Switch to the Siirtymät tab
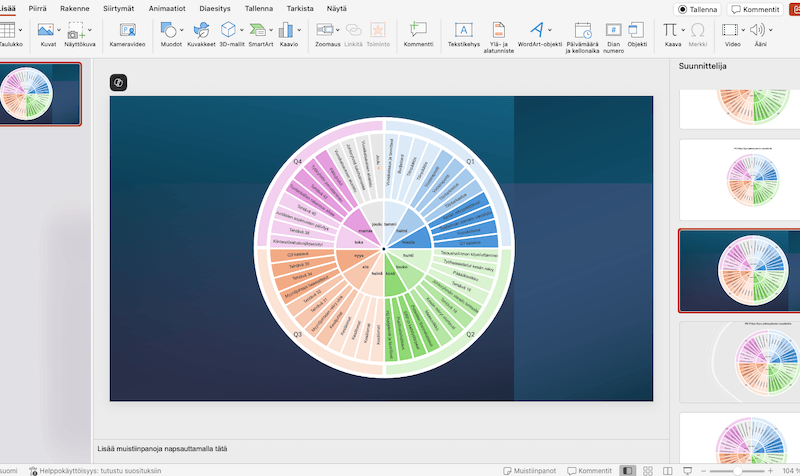The height and width of the screenshot is (476, 800). tap(118, 7)
